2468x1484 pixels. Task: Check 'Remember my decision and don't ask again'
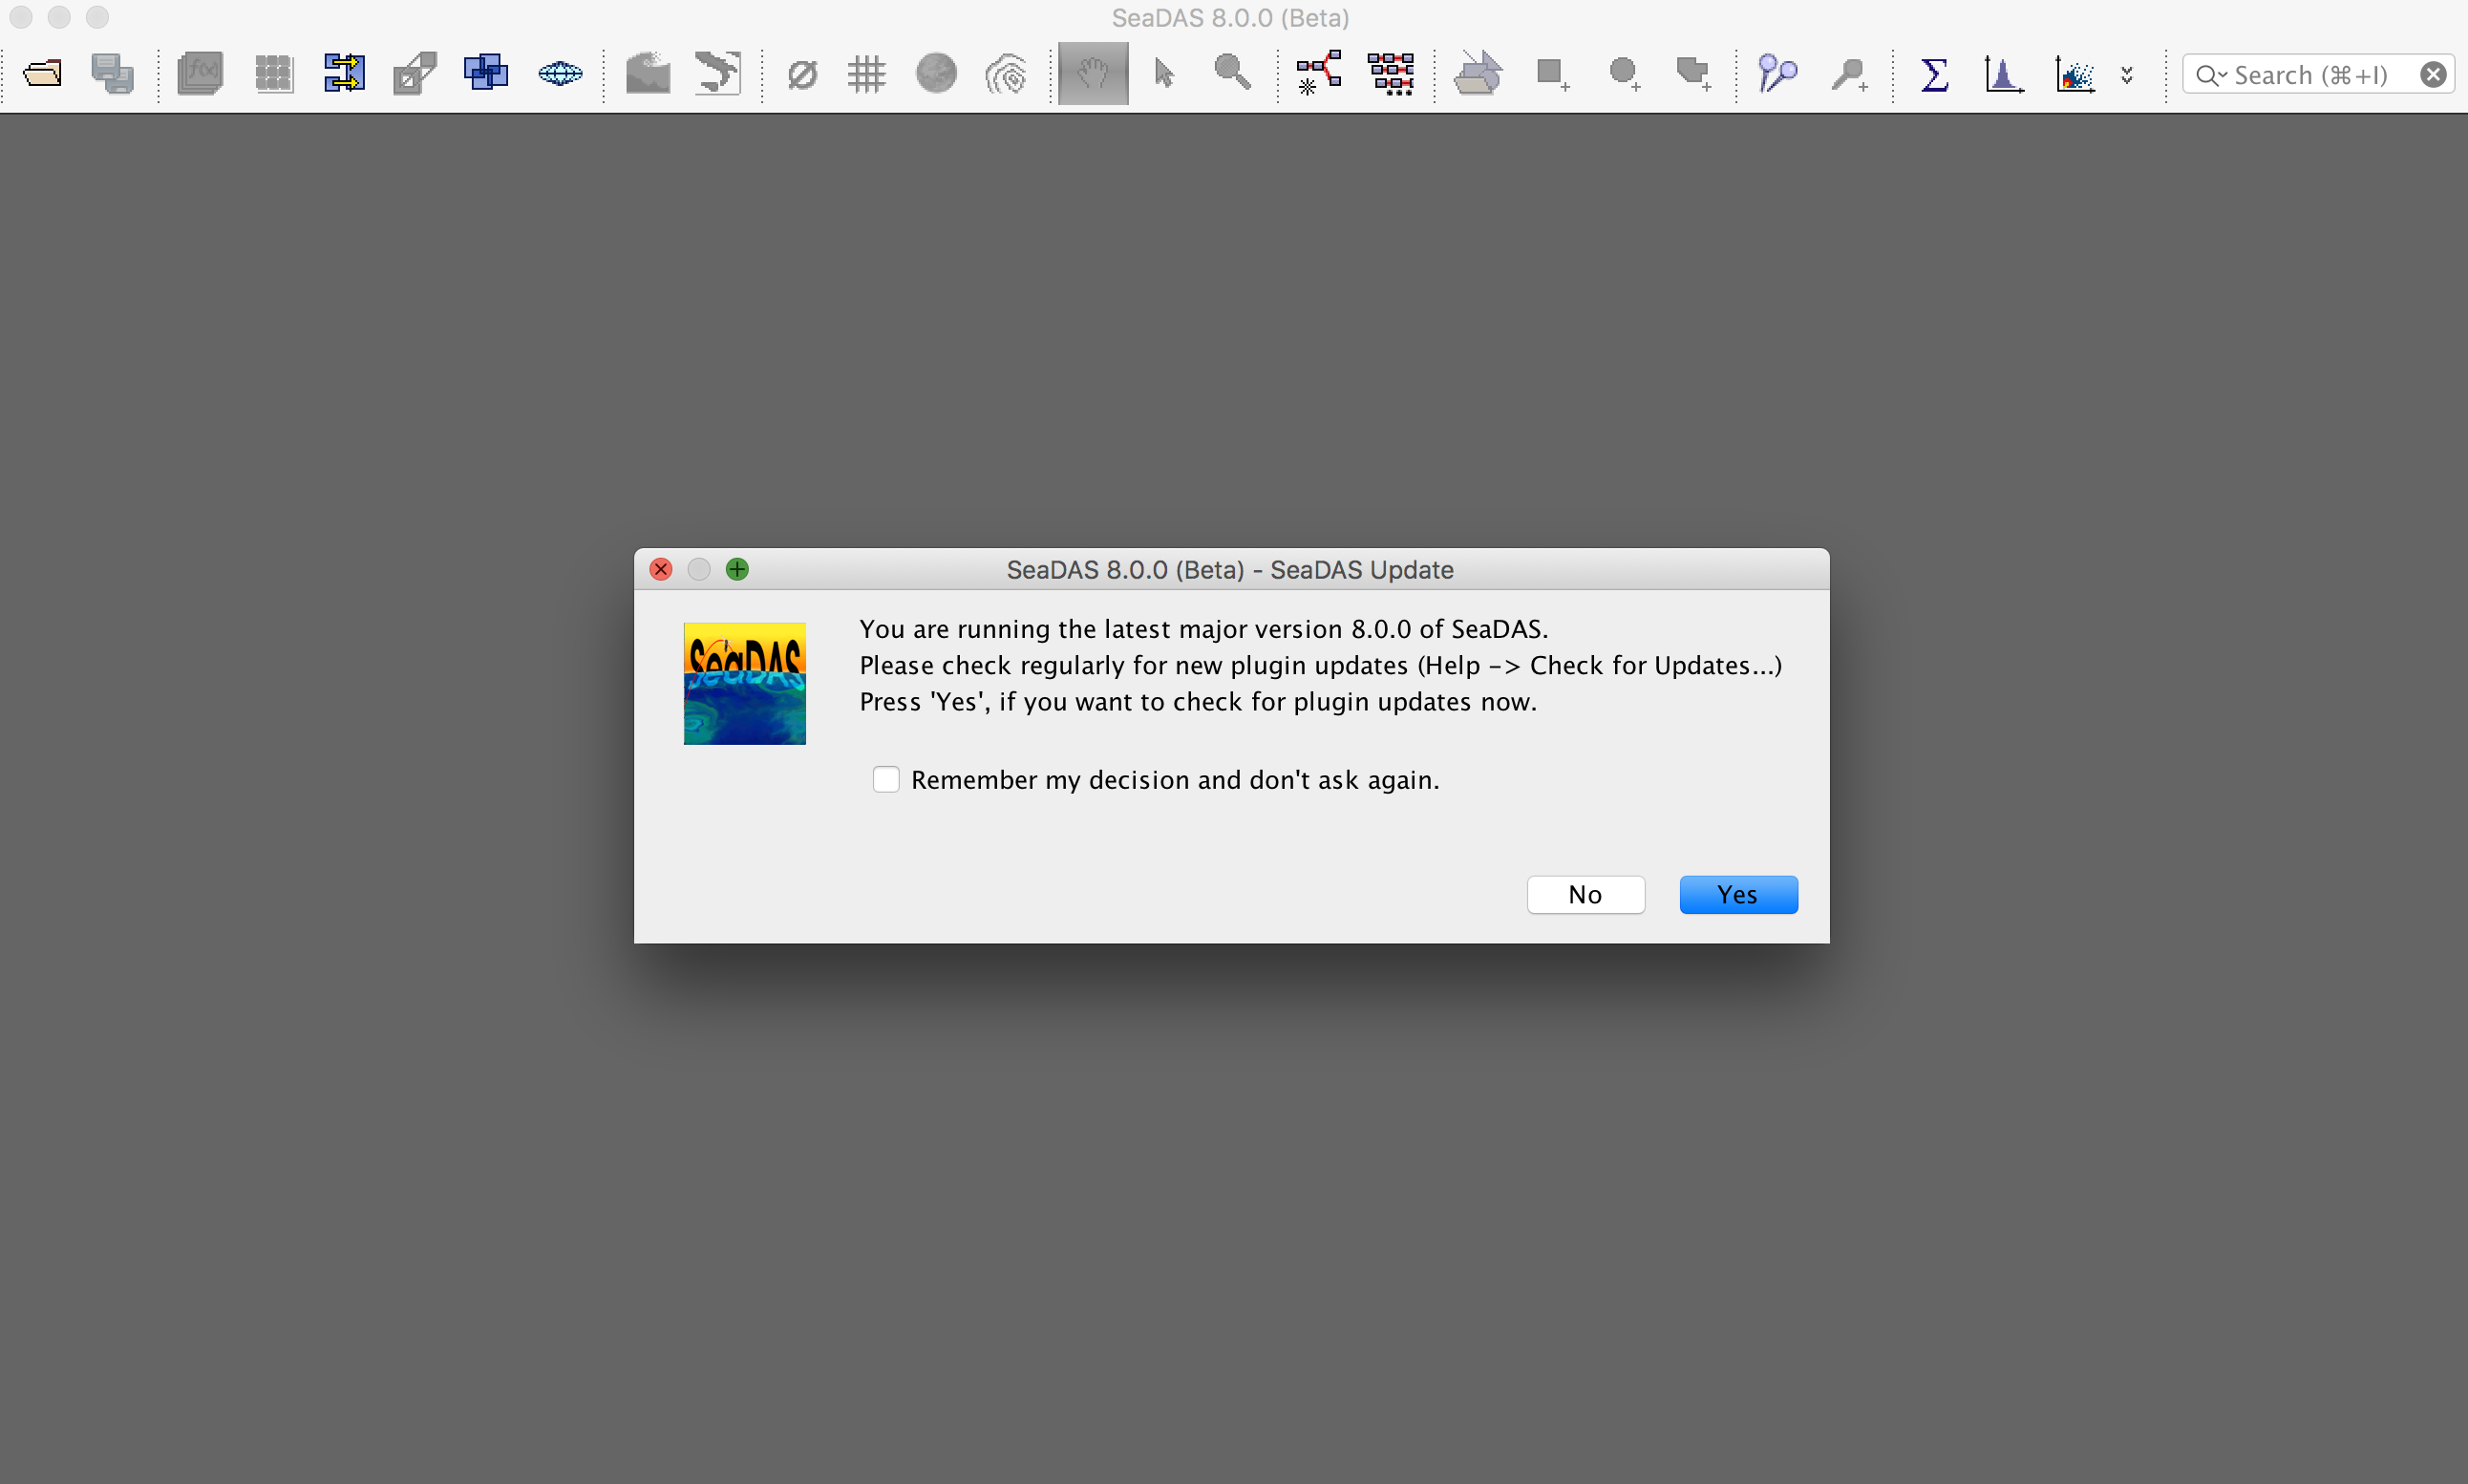click(x=886, y=779)
